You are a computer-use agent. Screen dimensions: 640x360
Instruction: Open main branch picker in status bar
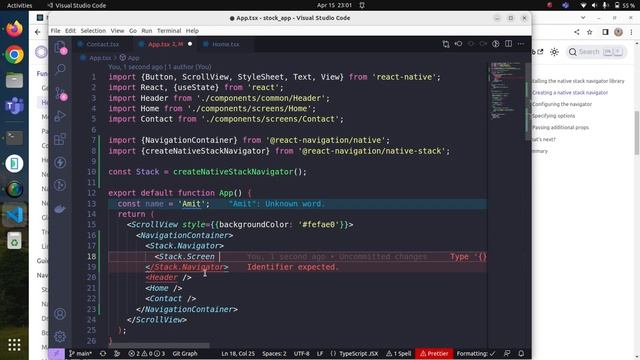pyautogui.click(x=80, y=353)
